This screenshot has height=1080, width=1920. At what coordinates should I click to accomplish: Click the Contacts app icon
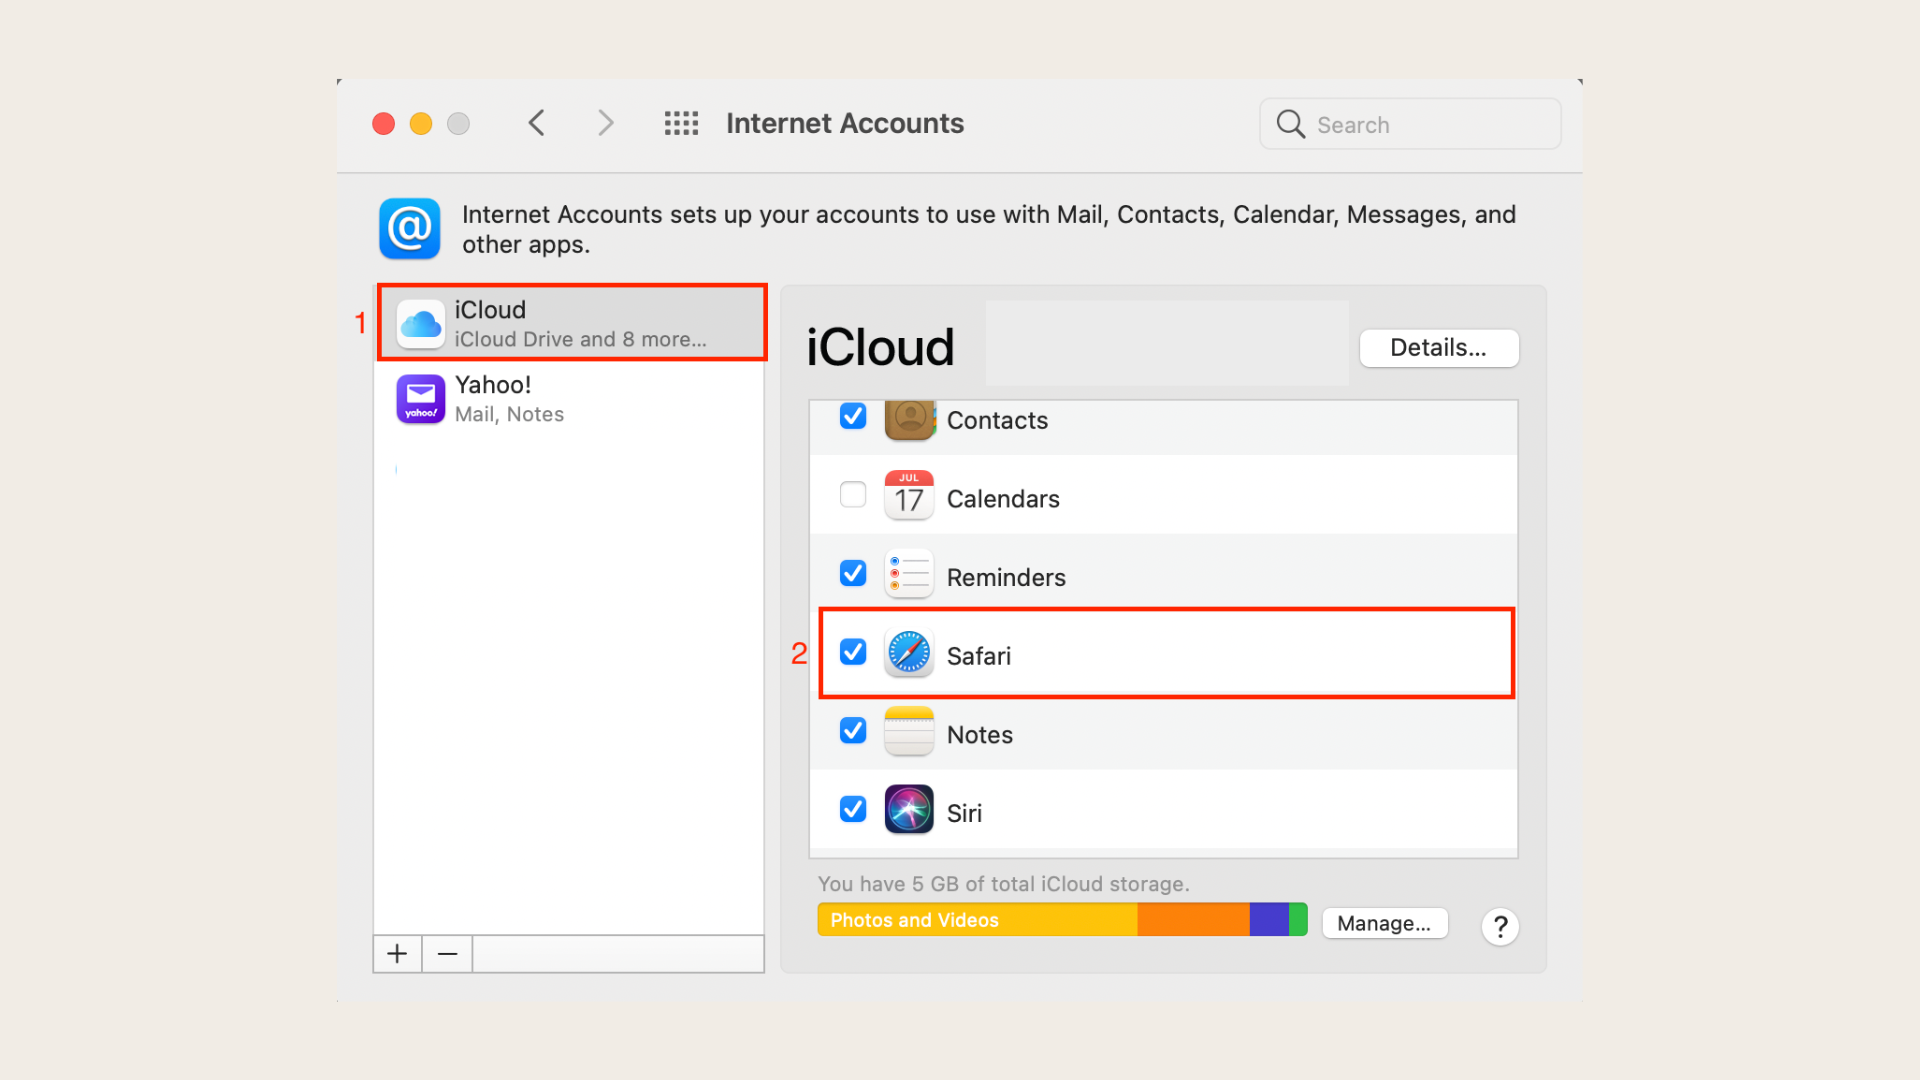[909, 419]
